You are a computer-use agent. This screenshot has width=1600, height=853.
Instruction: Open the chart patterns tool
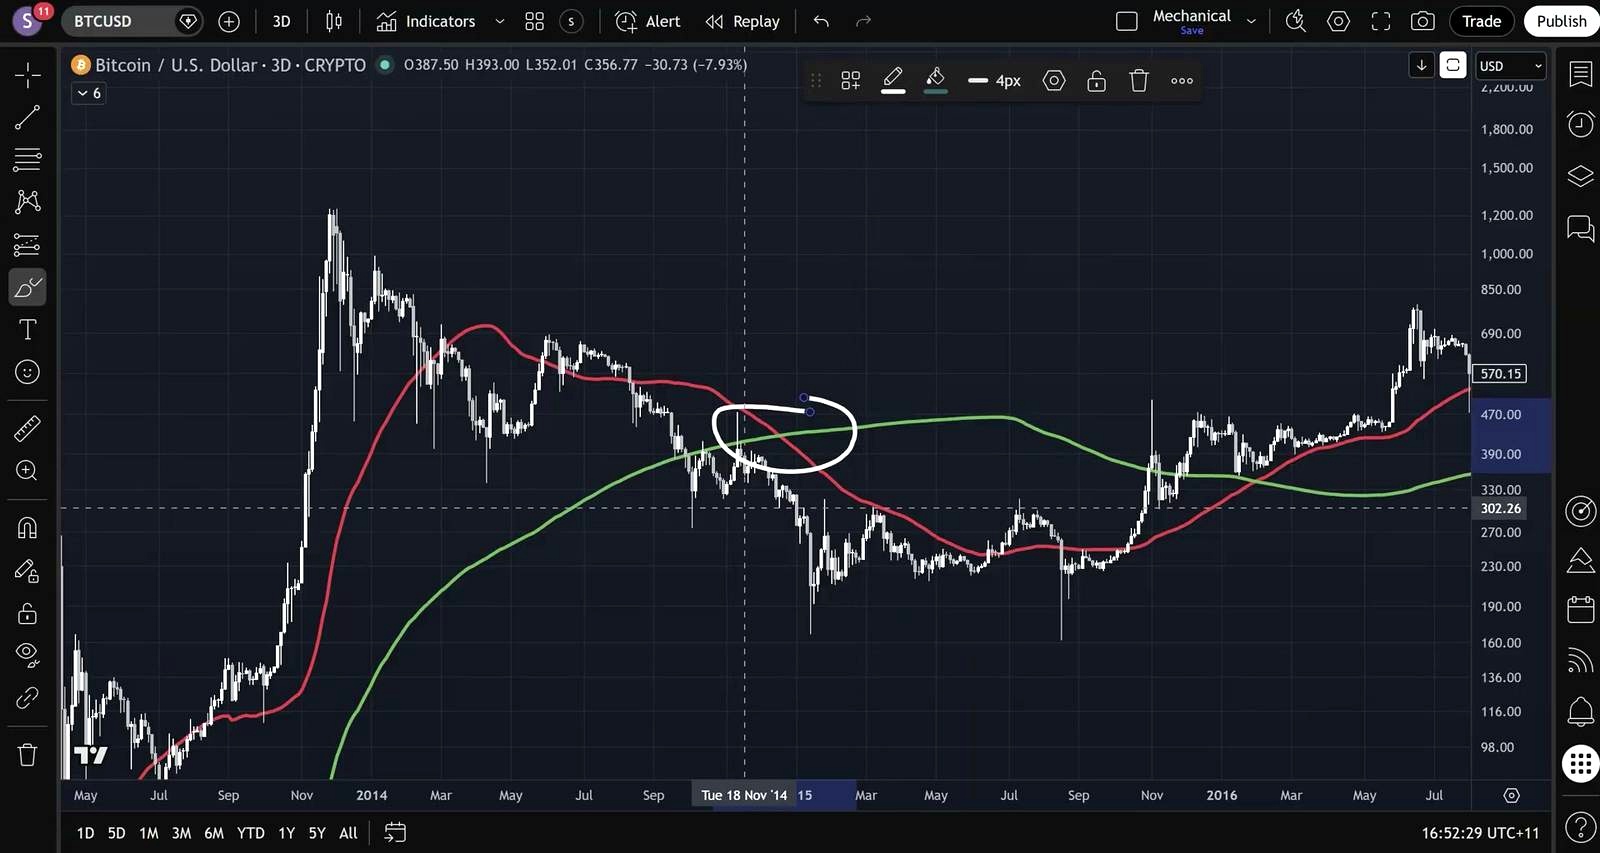tap(27, 202)
